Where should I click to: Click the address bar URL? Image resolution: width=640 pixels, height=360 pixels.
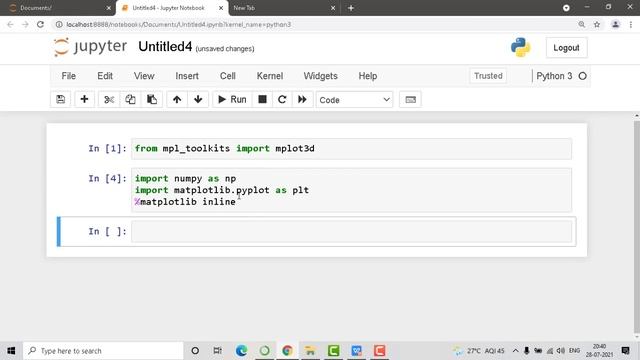179,24
